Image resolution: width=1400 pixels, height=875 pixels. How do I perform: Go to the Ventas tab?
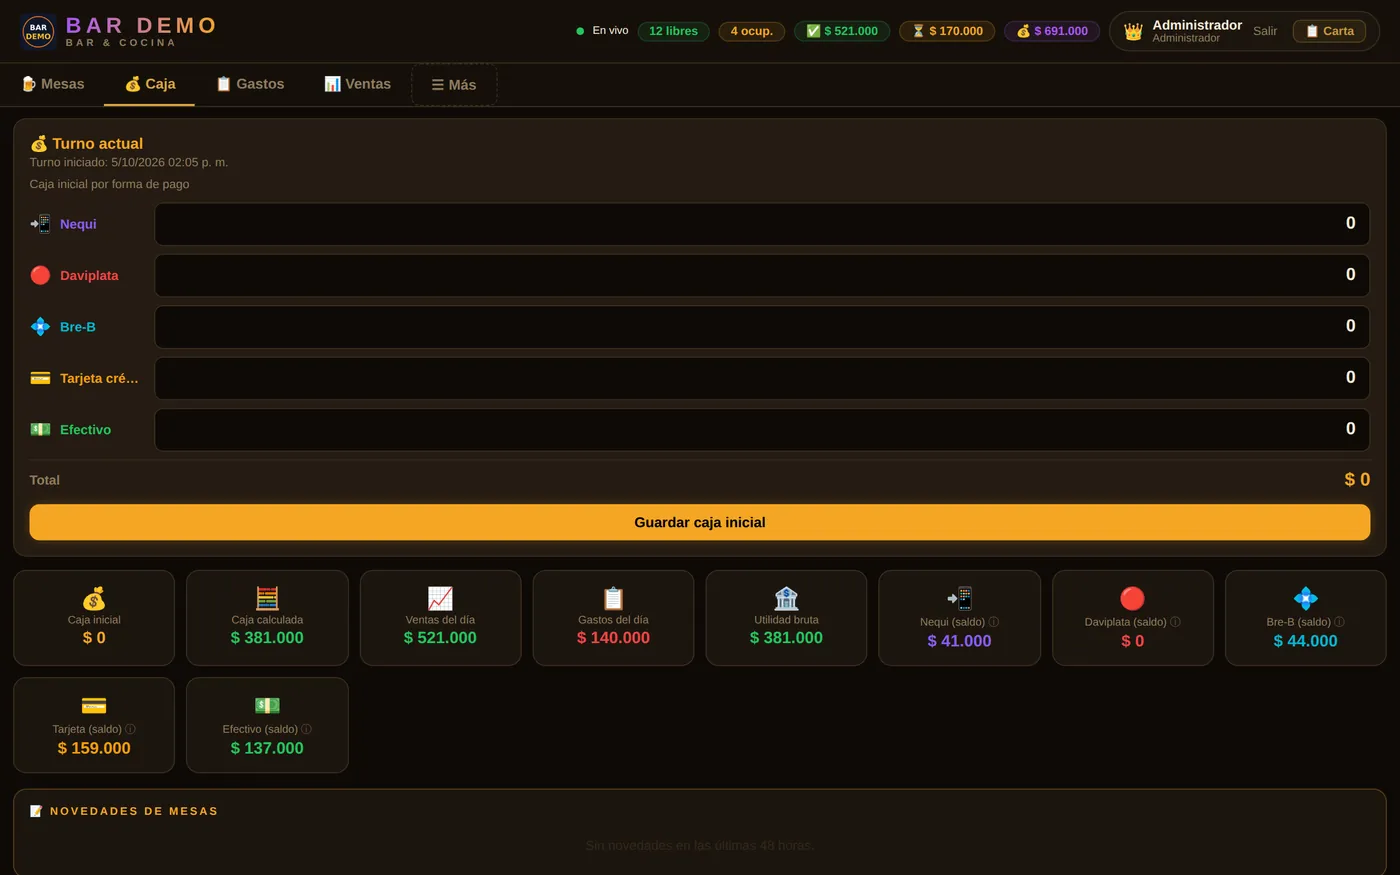[357, 84]
